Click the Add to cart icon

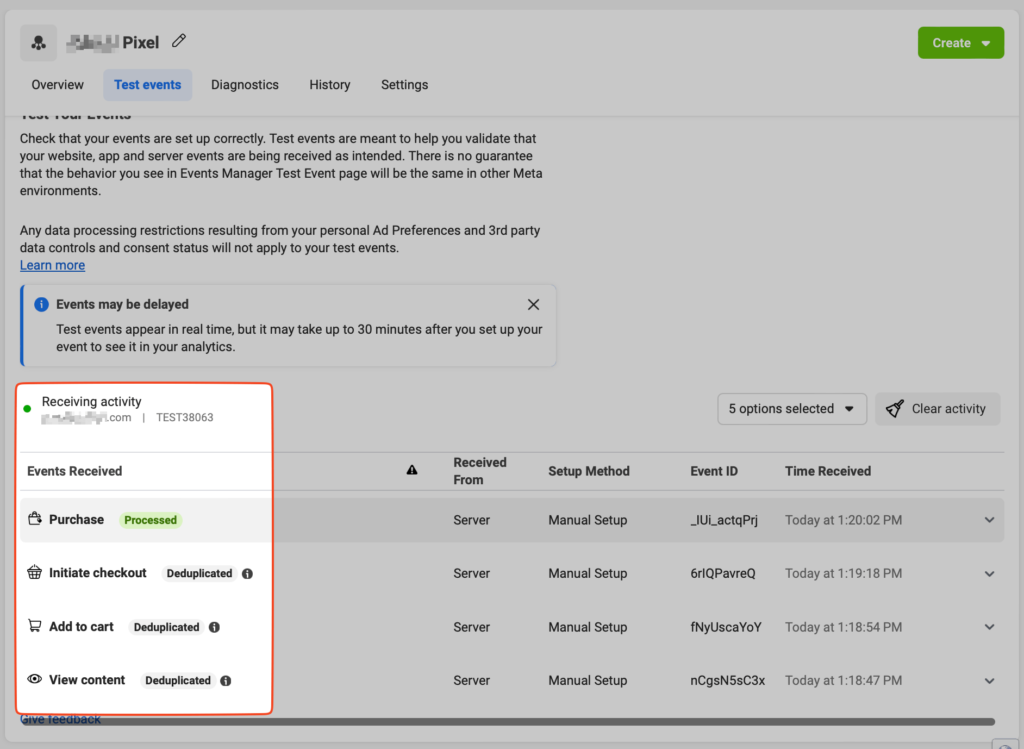pos(35,626)
